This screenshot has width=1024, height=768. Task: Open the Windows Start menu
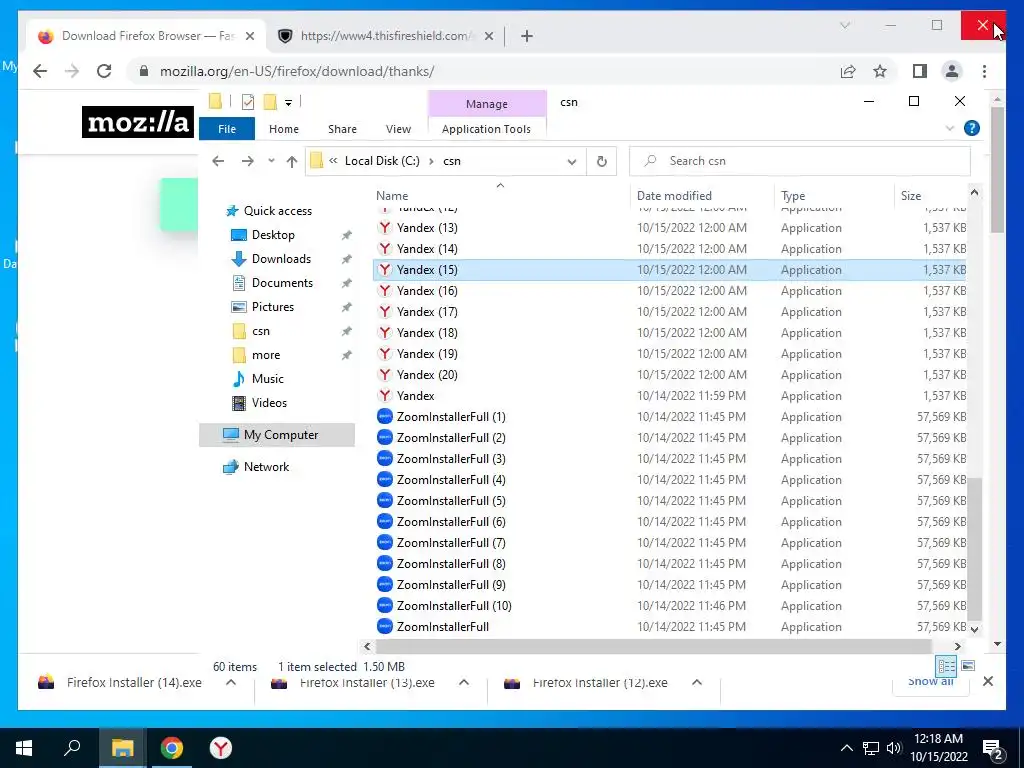(x=24, y=748)
